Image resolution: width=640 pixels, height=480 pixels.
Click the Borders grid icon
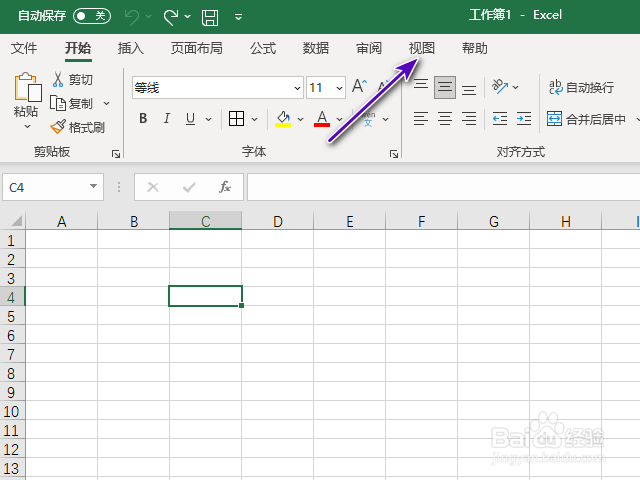coord(236,119)
